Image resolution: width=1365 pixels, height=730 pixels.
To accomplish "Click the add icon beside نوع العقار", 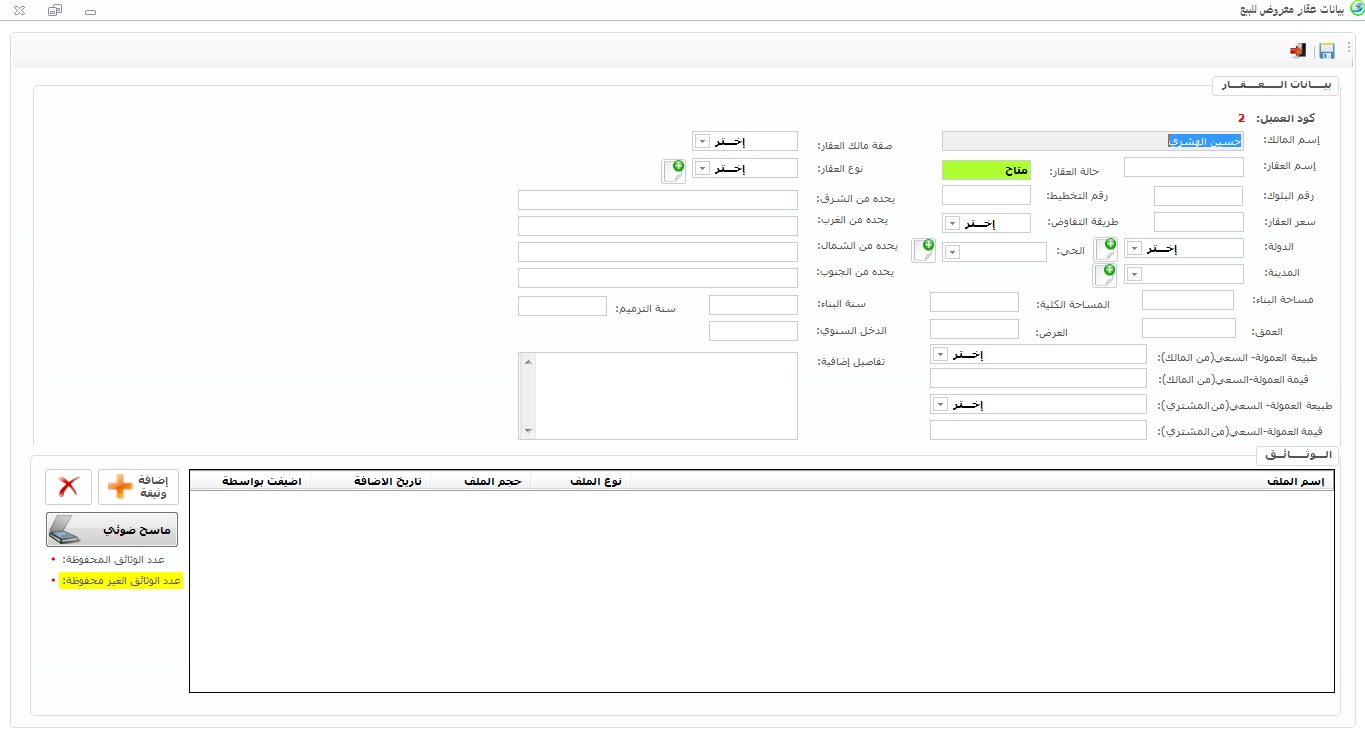I will (x=673, y=171).
